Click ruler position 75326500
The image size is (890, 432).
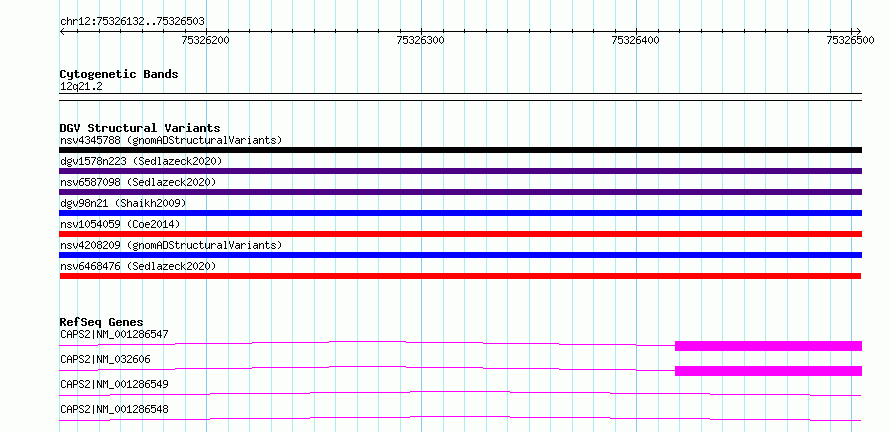tap(851, 40)
